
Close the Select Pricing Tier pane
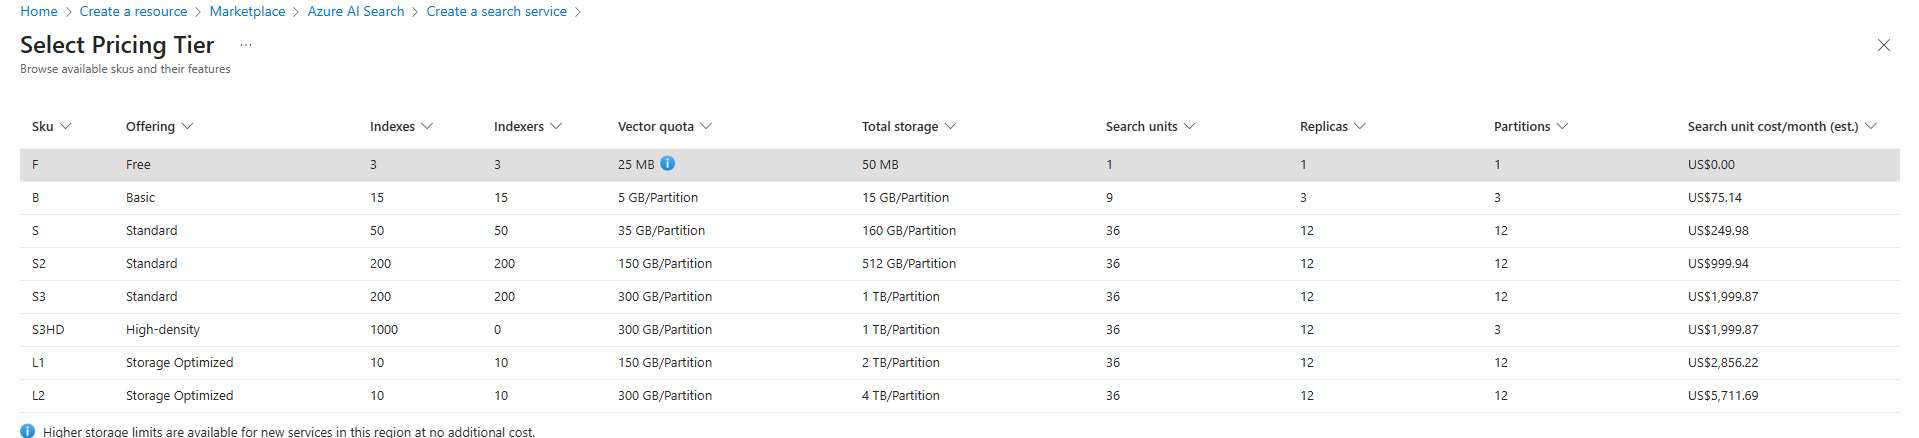tap(1883, 45)
